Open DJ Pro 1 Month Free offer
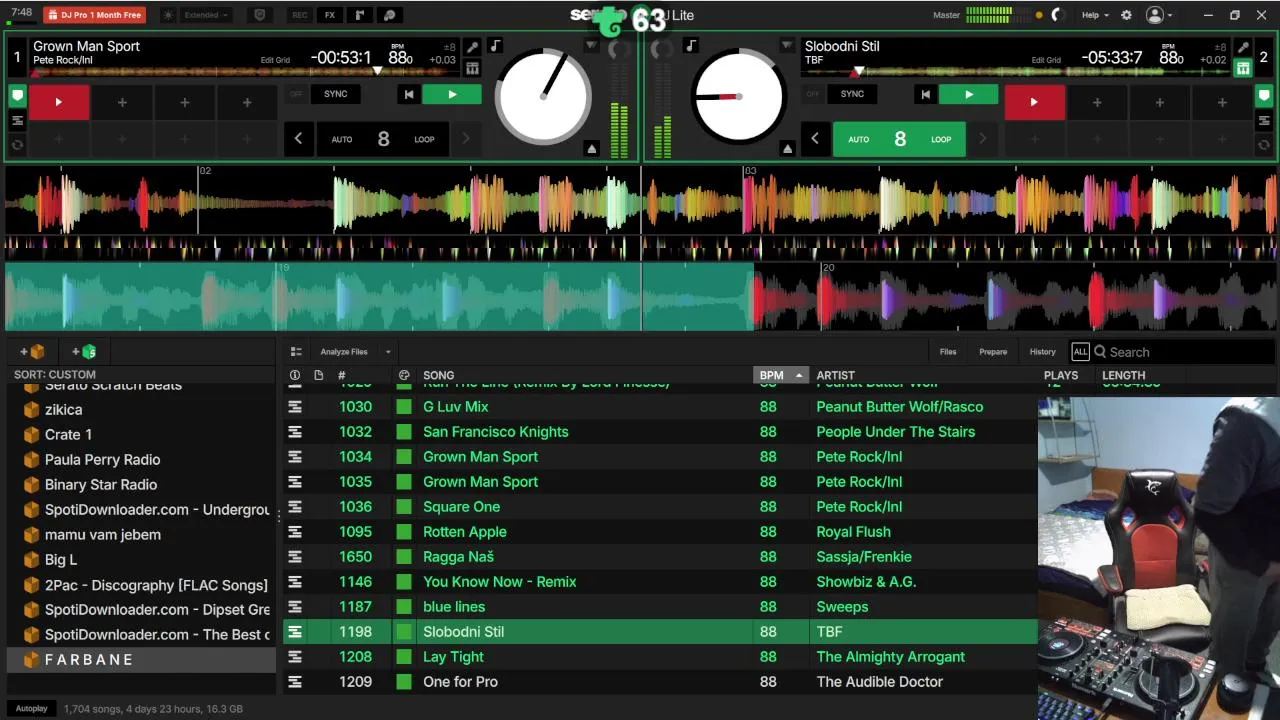 (95, 15)
